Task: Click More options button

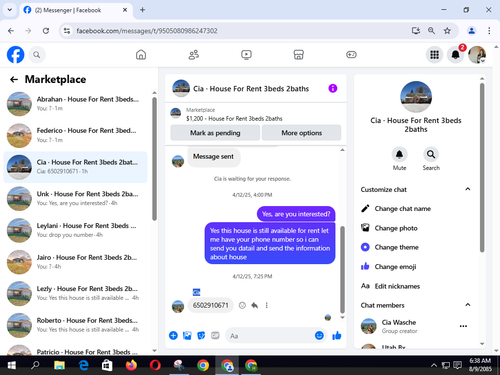Action: tap(302, 133)
